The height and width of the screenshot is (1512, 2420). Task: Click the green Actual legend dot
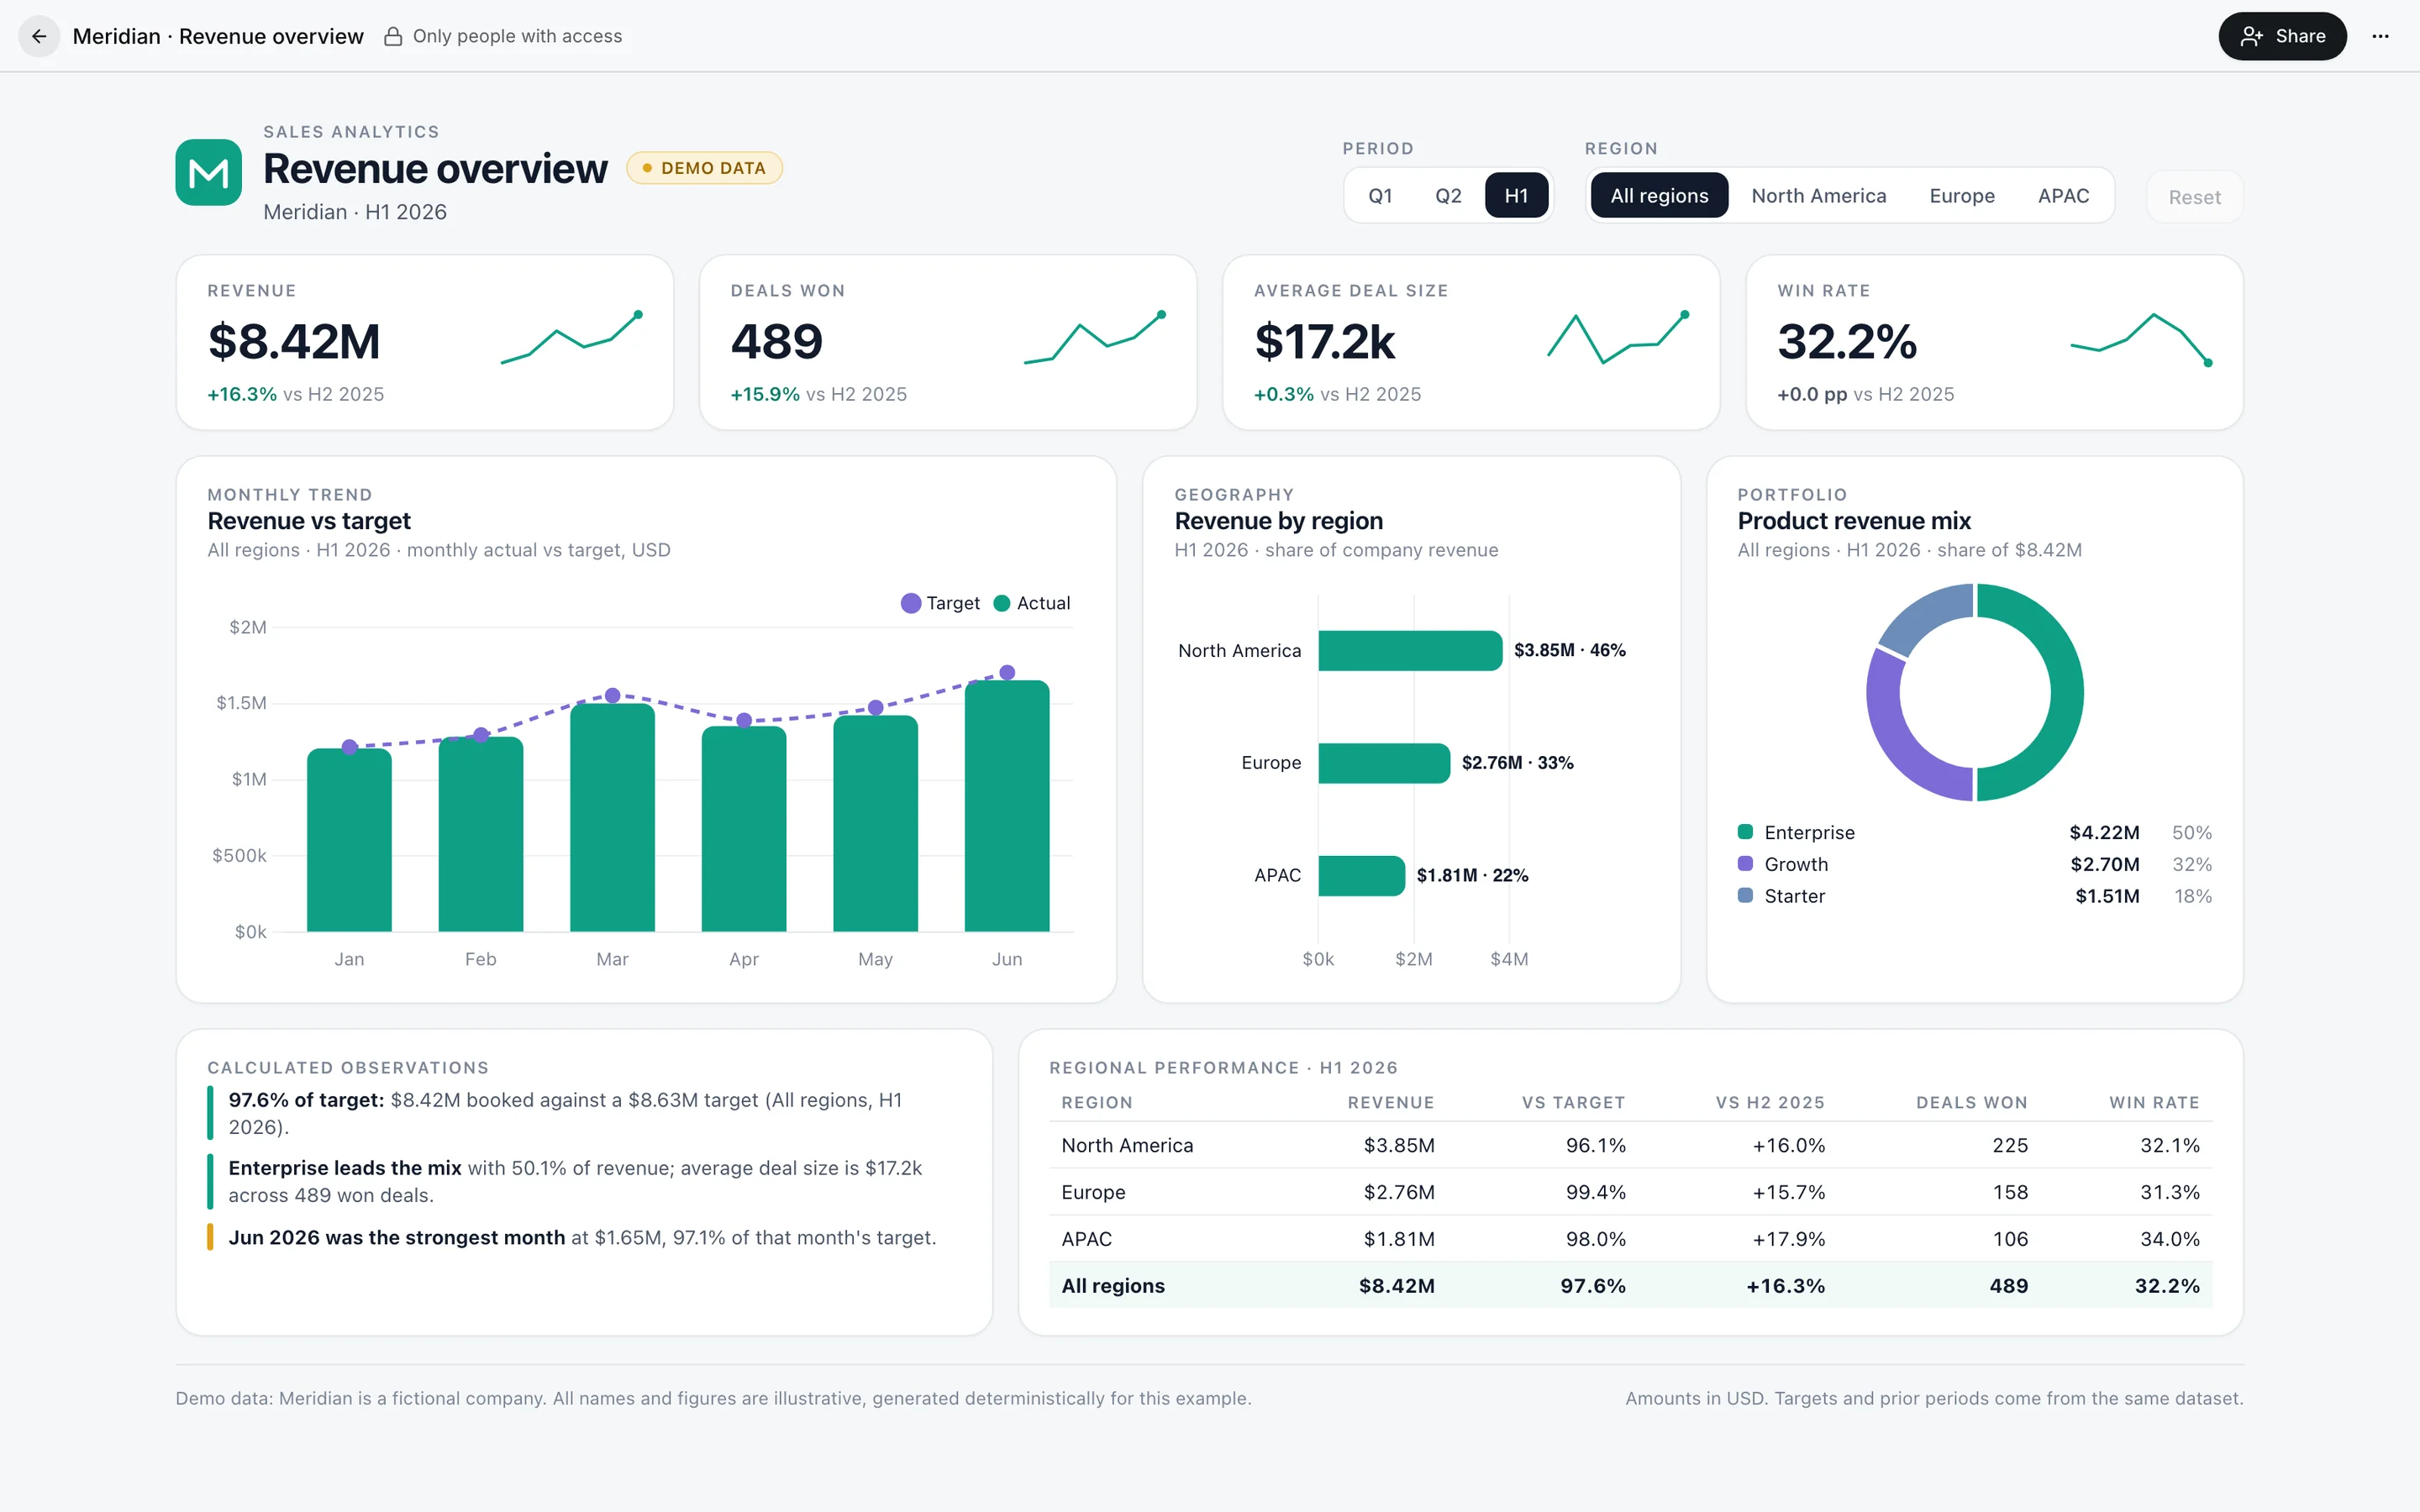(1001, 603)
